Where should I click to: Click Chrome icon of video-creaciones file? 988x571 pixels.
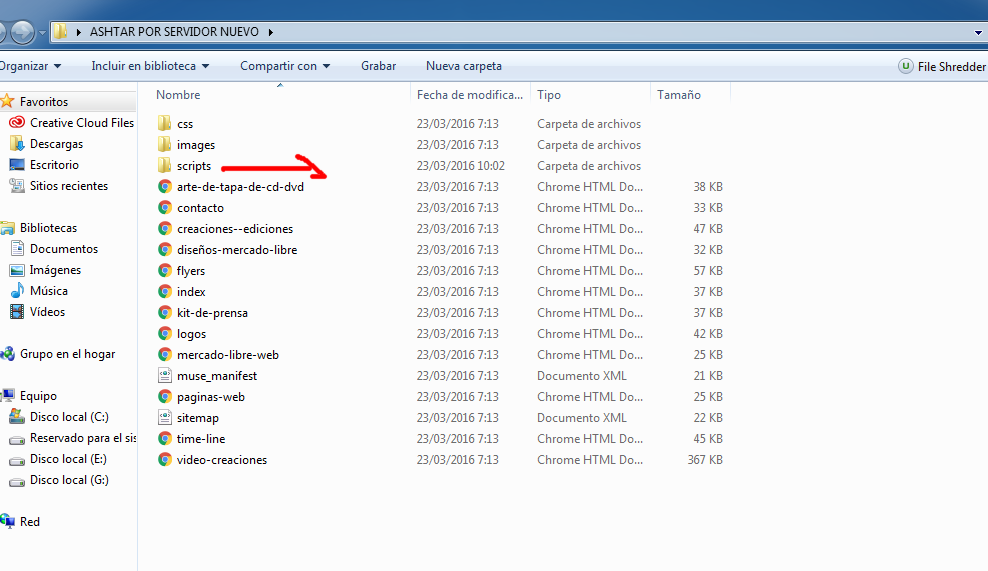click(x=164, y=459)
